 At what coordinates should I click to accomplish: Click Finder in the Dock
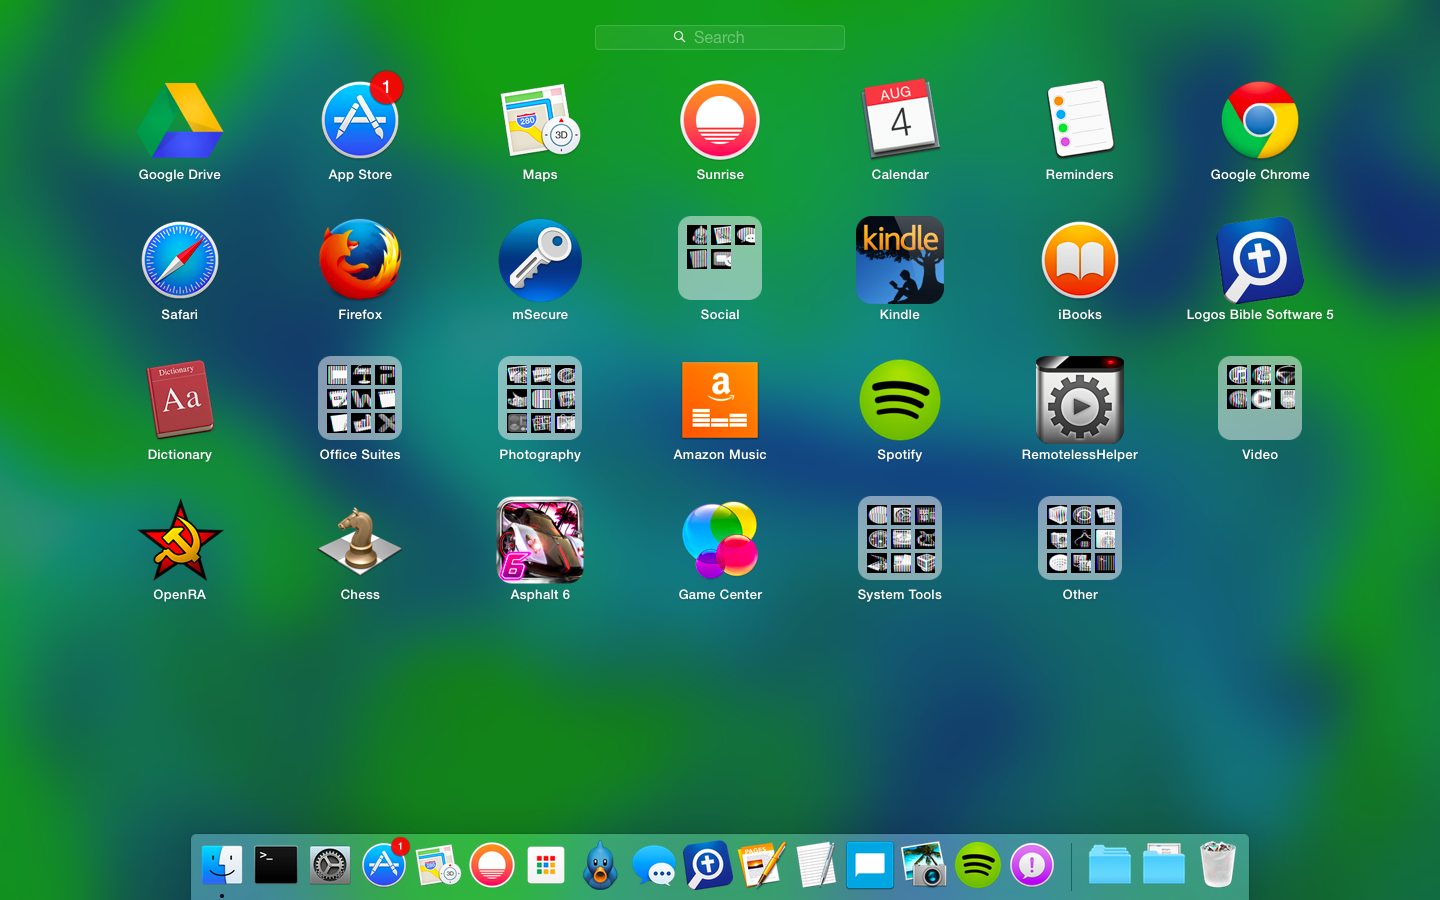222,865
